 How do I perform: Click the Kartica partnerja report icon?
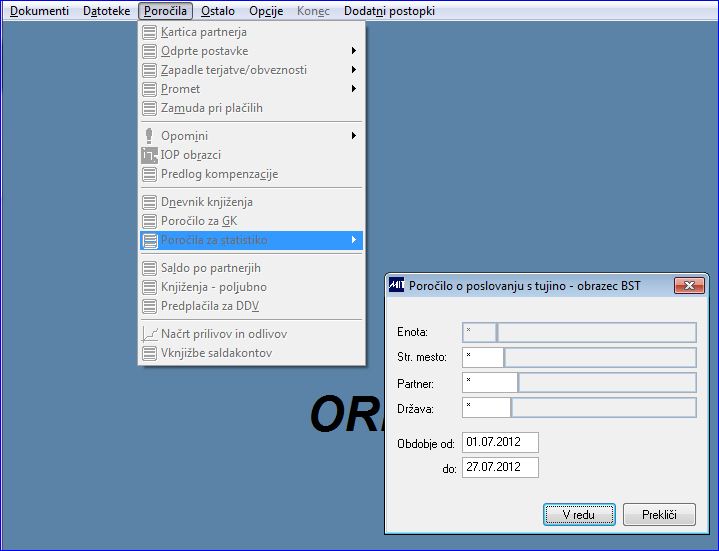pos(149,32)
